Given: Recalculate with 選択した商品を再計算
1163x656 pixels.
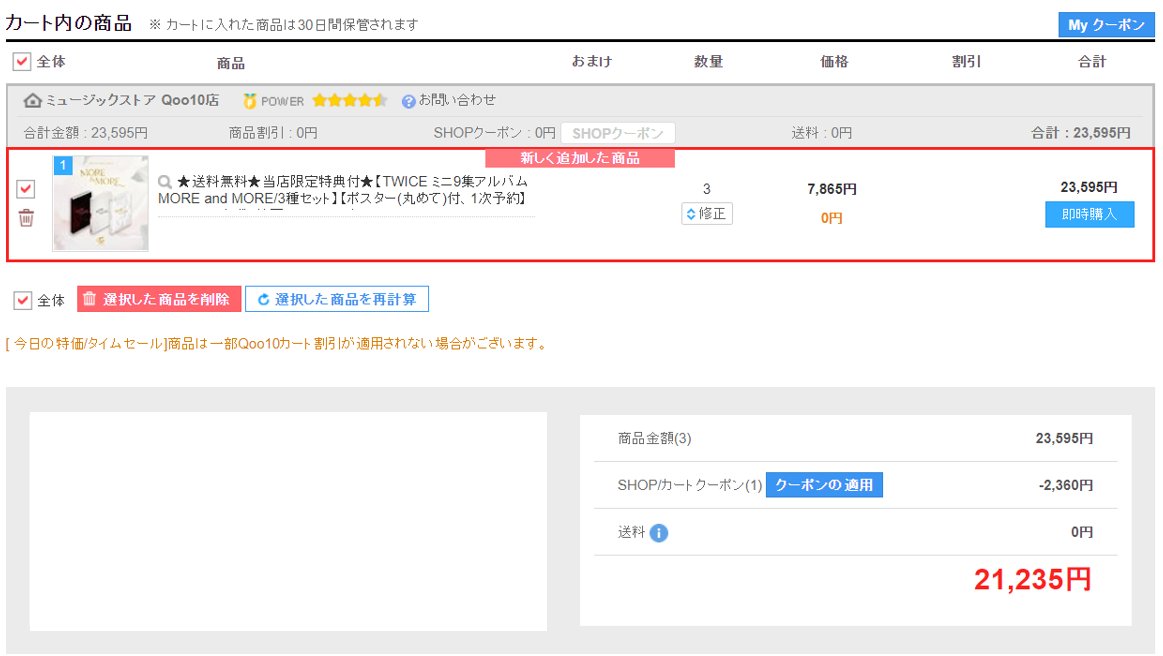Looking at the screenshot, I should [337, 299].
